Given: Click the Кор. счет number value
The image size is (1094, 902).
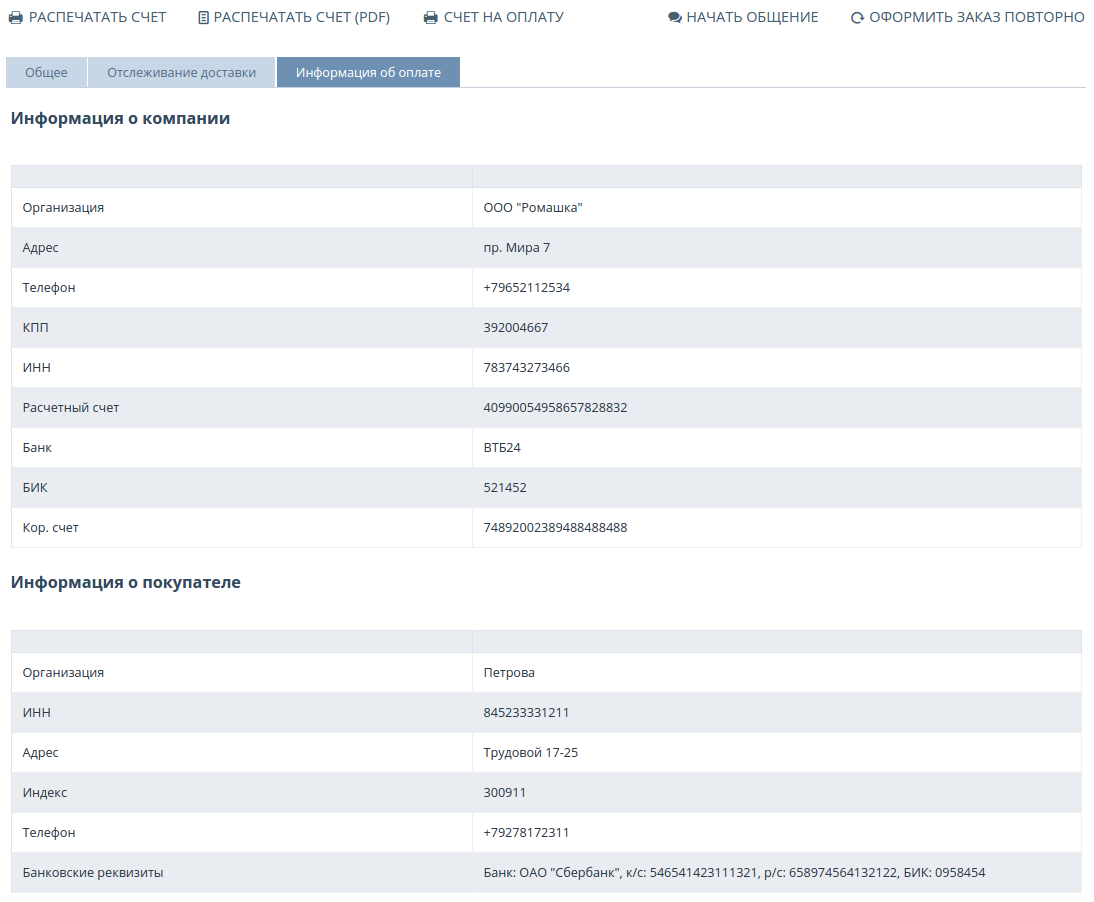Looking at the screenshot, I should (x=555, y=528).
